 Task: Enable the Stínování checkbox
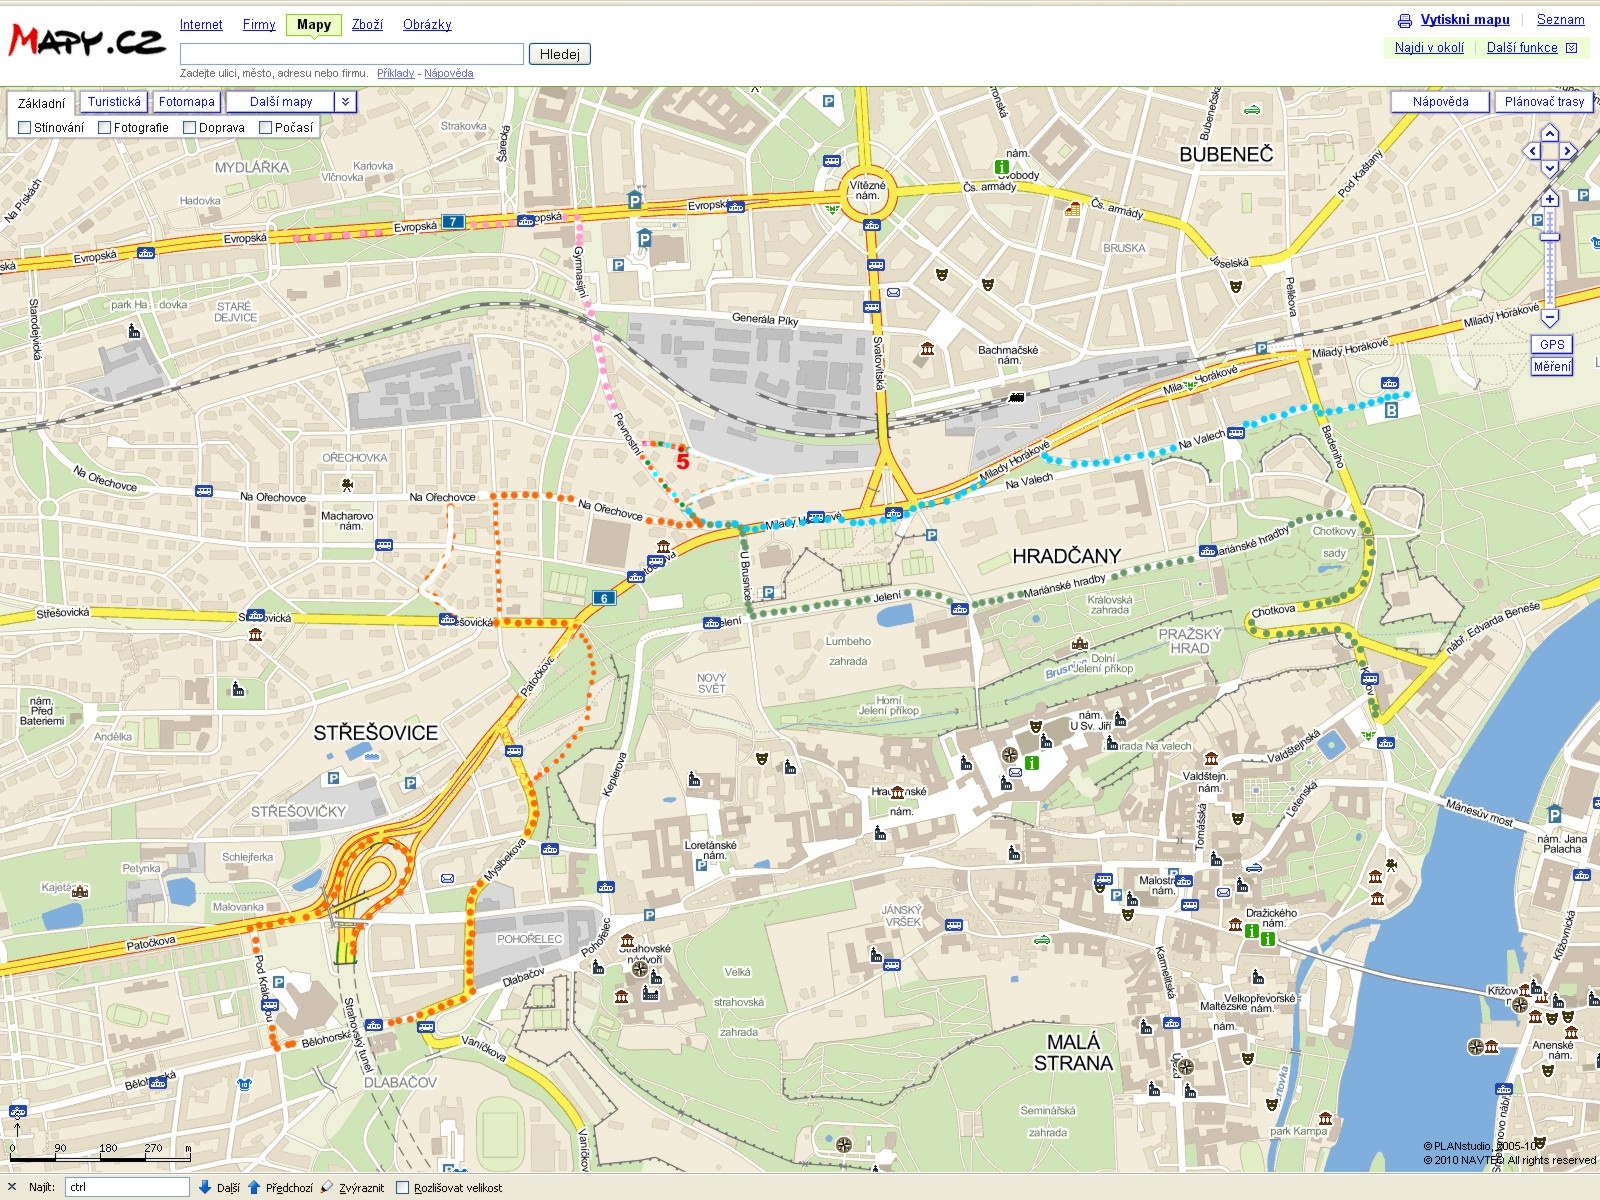coord(25,127)
